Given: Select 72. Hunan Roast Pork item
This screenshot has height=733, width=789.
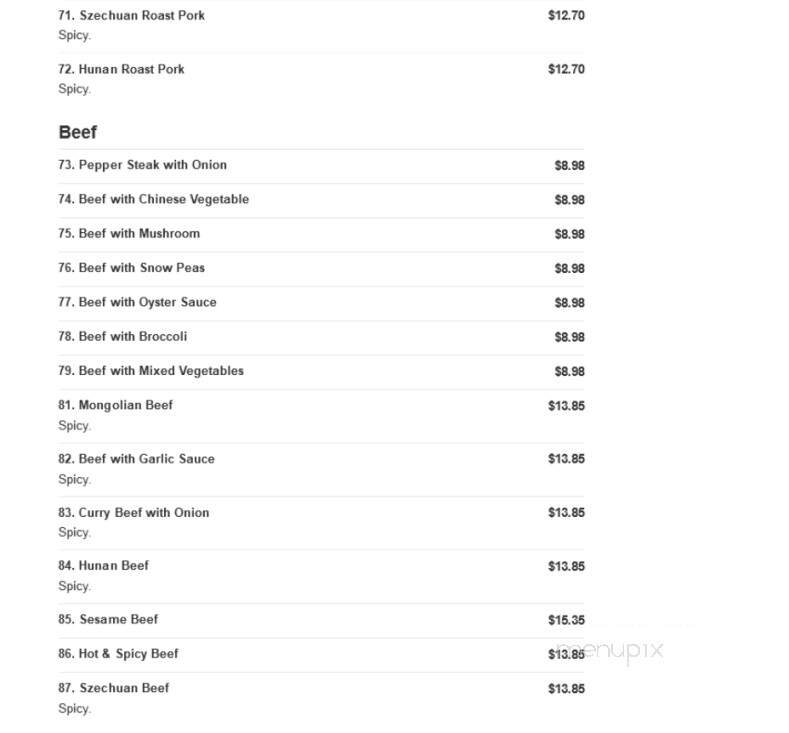Looking at the screenshot, I should (321, 79).
